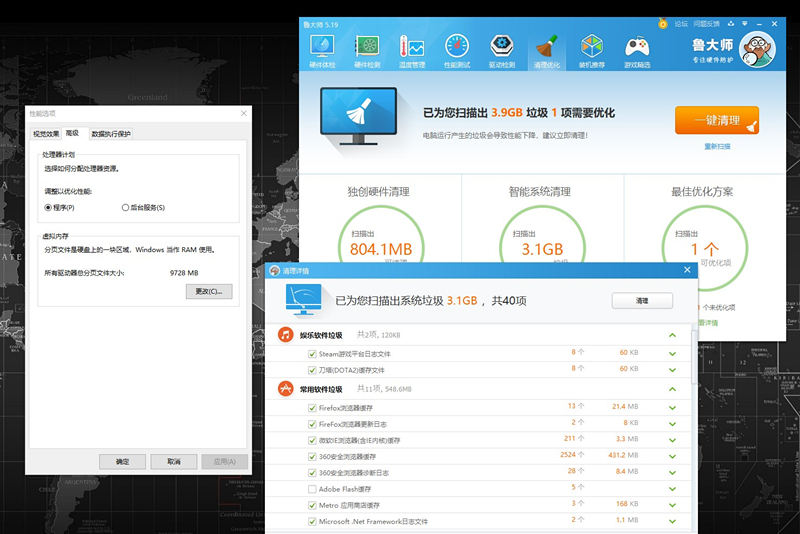Click the 1 个 optimization circle
Image resolution: width=800 pixels, height=534 pixels.
(705, 248)
